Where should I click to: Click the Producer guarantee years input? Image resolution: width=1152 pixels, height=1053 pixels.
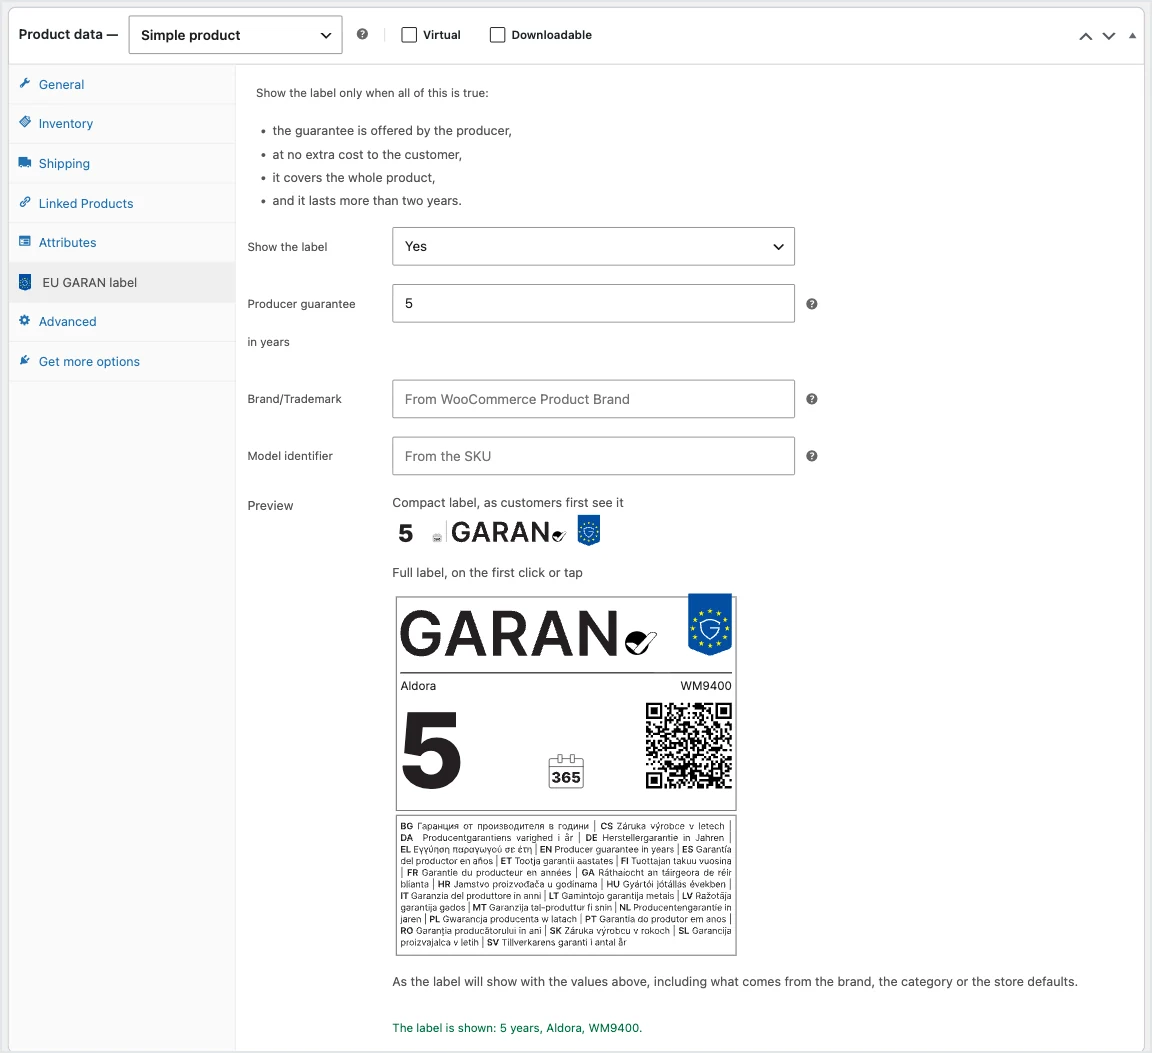point(593,303)
